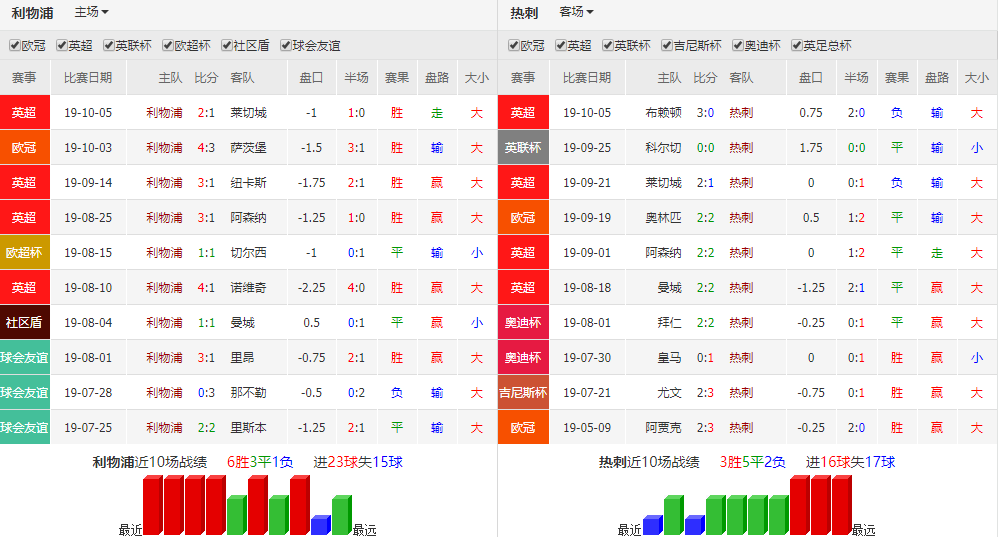Click 欧冠 tag for 阿贾克 match
Viewport: 999px width, 537px height.
523,428
